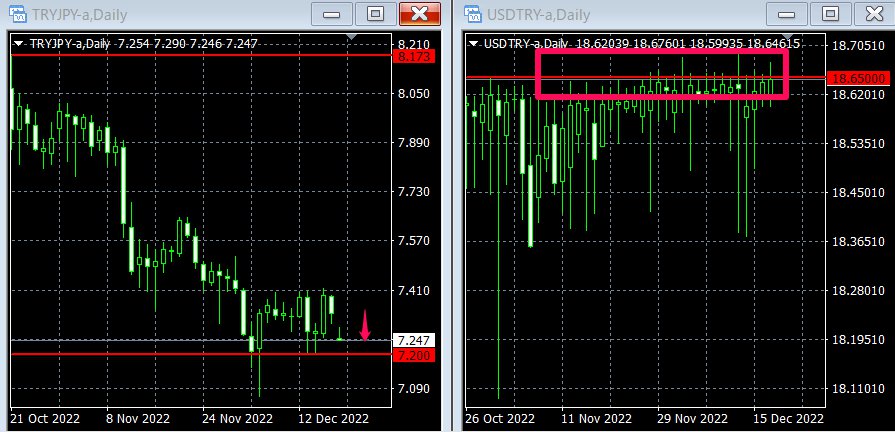895x432 pixels.
Task: Click the 15 Dec 2022 date label
Action: click(x=790, y=418)
